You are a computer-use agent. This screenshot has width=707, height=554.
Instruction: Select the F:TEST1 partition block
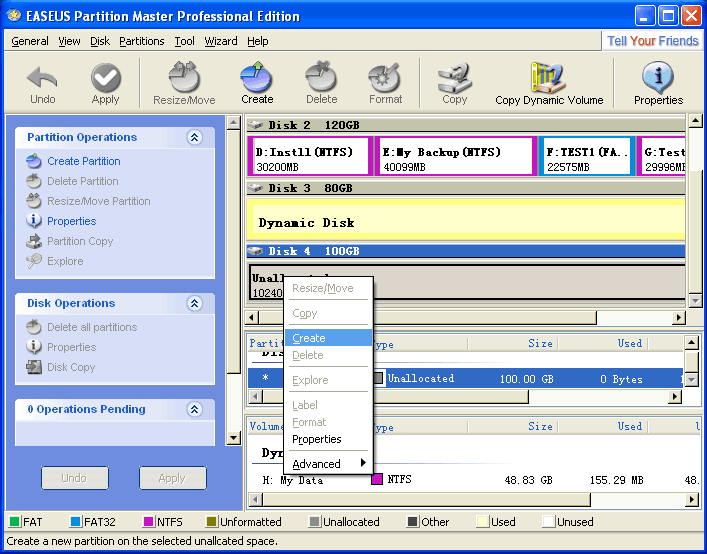587,156
